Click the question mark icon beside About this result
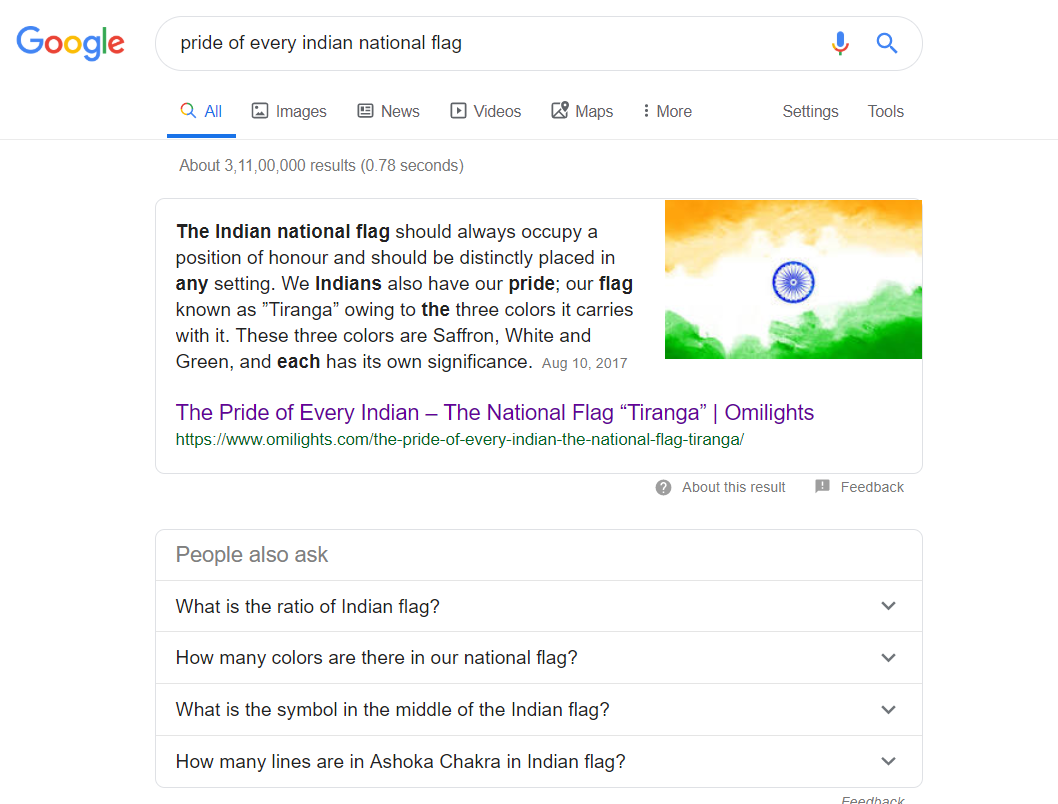Screen dimensions: 1058x804 pos(663,488)
